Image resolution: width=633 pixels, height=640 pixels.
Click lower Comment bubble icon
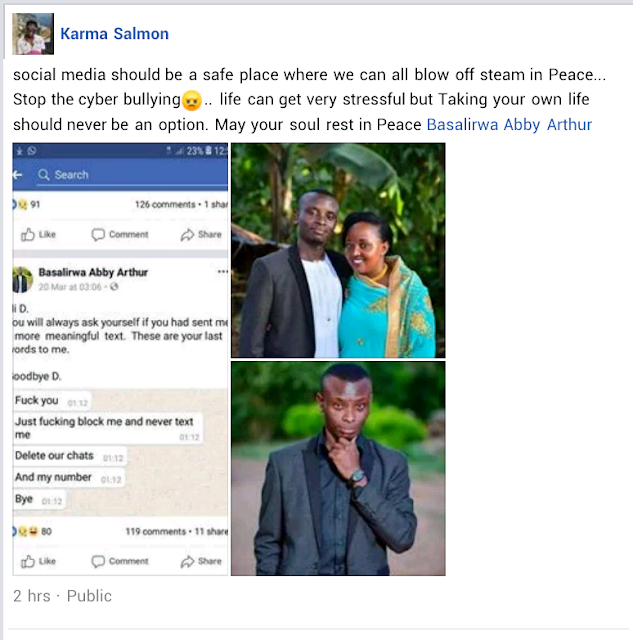pyautogui.click(x=98, y=562)
